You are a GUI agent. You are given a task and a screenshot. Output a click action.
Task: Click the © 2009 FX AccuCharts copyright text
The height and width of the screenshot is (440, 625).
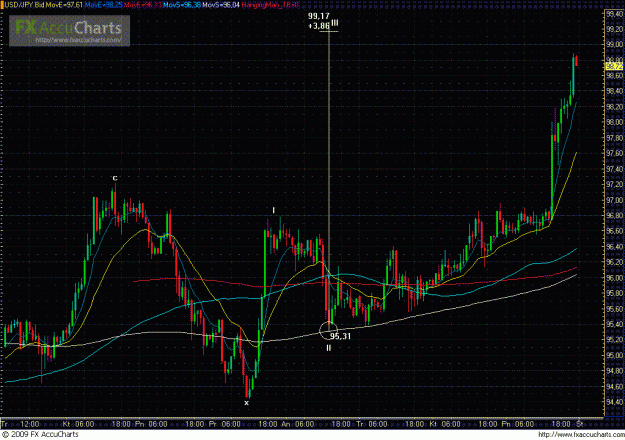40,434
